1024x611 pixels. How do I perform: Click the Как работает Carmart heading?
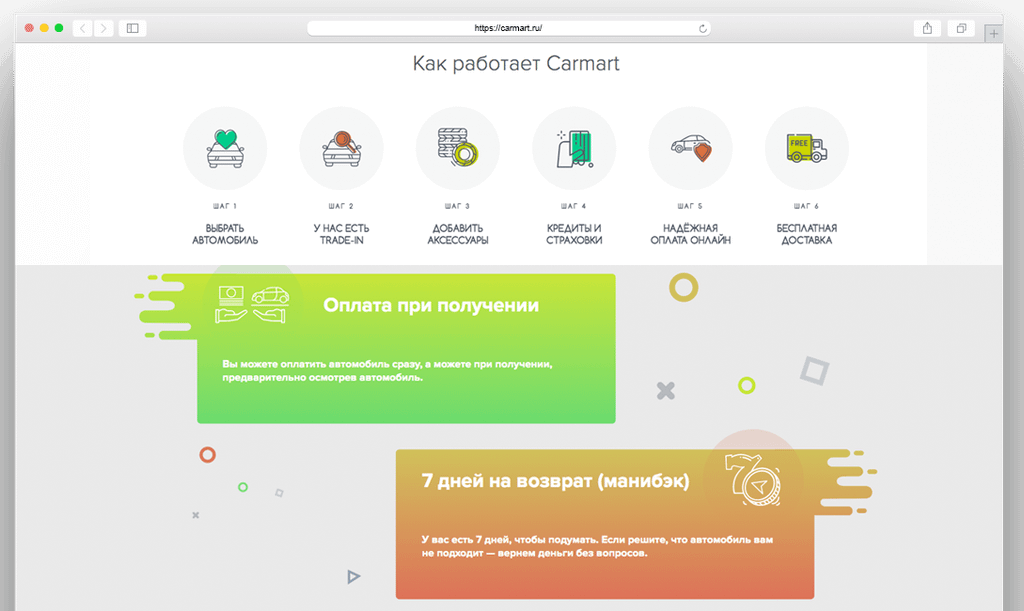coord(516,63)
